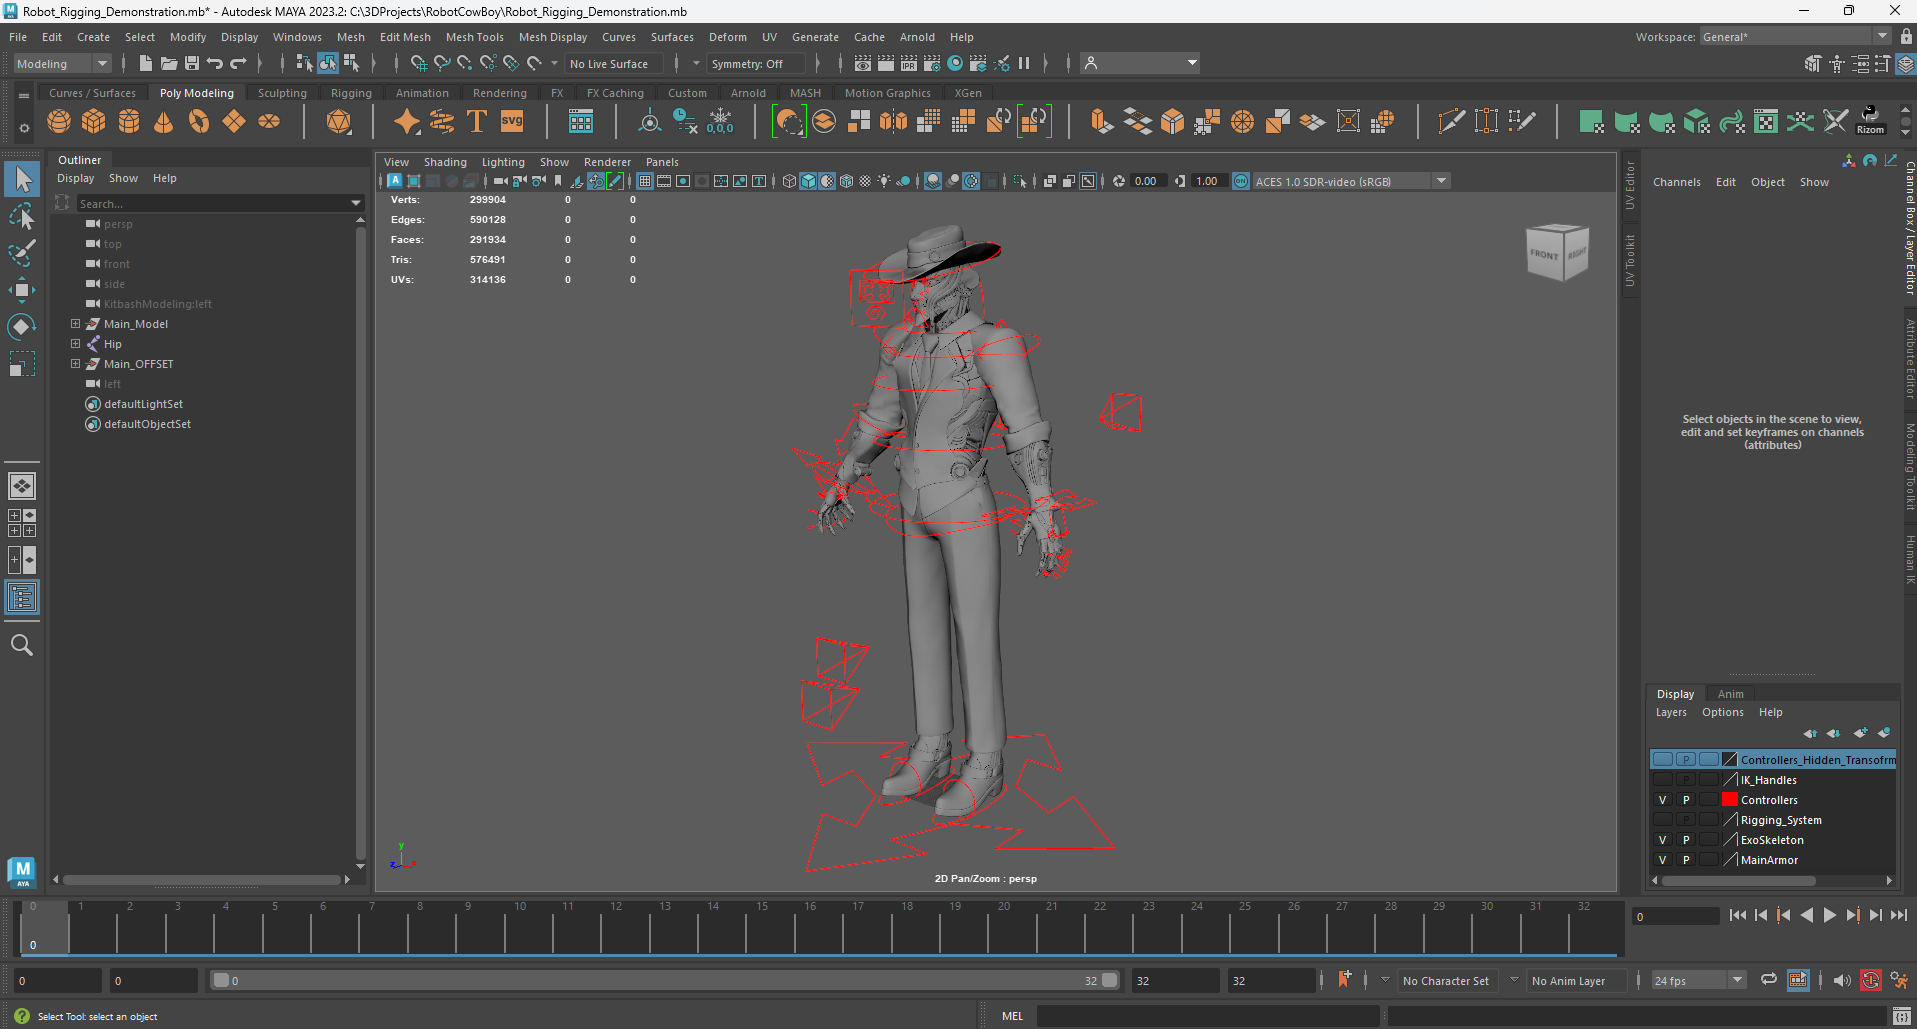Open the ACES color space dropdown
The width and height of the screenshot is (1917, 1029).
pos(1441,181)
